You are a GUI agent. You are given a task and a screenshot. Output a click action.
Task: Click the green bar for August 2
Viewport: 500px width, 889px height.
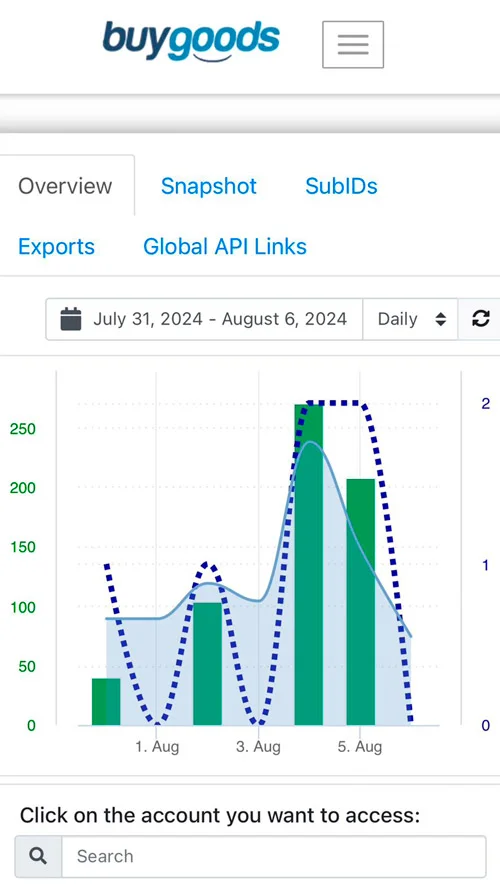point(207,663)
